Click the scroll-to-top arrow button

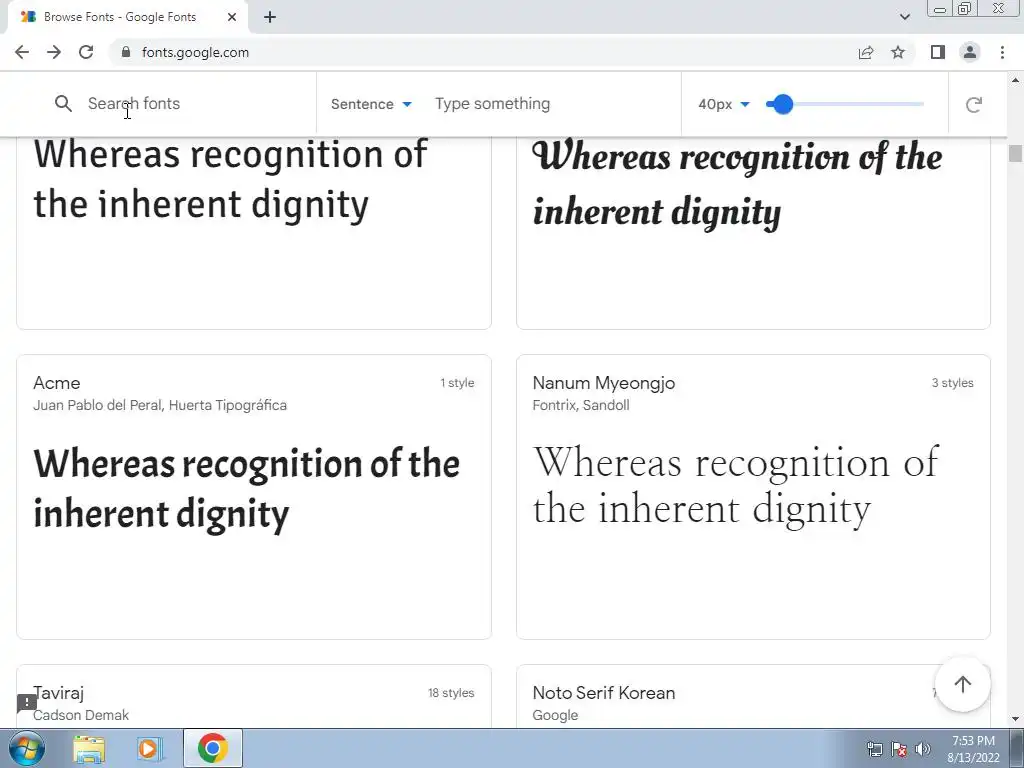click(x=963, y=684)
